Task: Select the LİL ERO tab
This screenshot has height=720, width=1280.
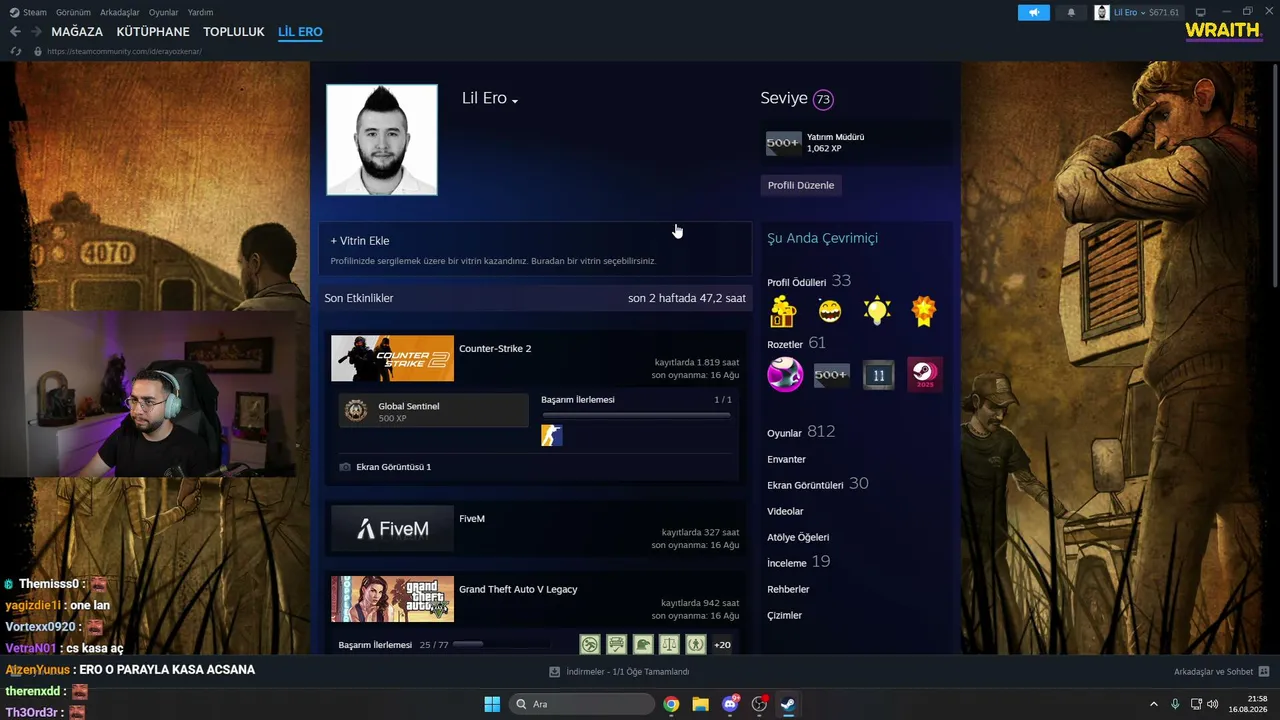Action: pos(300,32)
